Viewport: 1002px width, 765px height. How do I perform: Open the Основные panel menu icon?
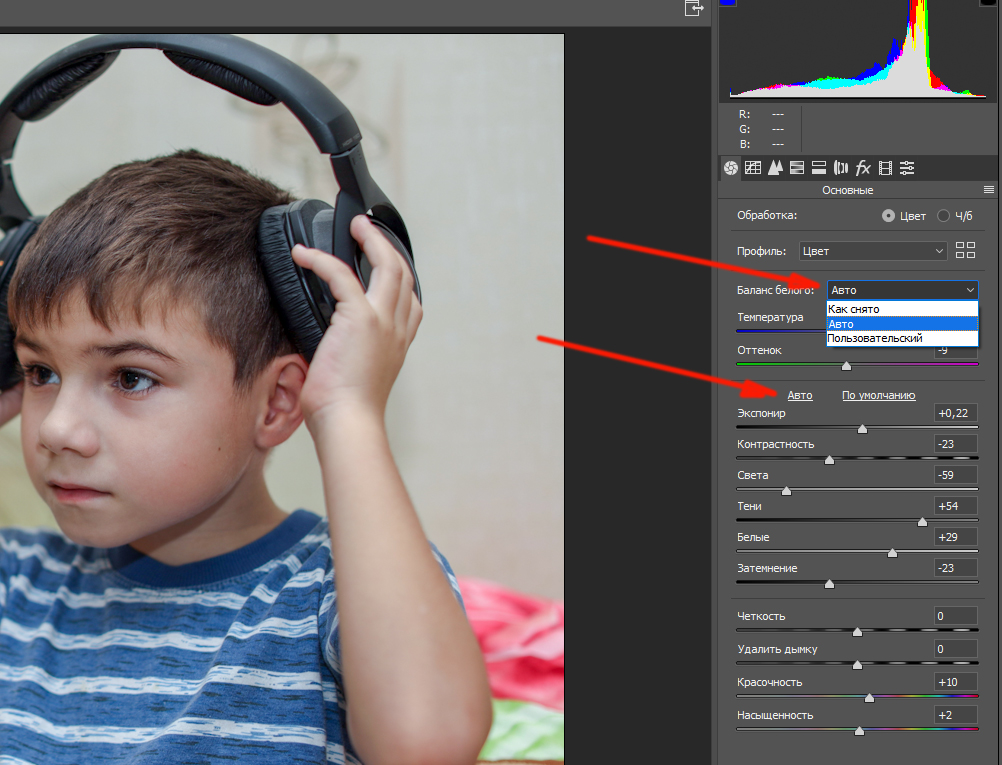pyautogui.click(x=989, y=189)
